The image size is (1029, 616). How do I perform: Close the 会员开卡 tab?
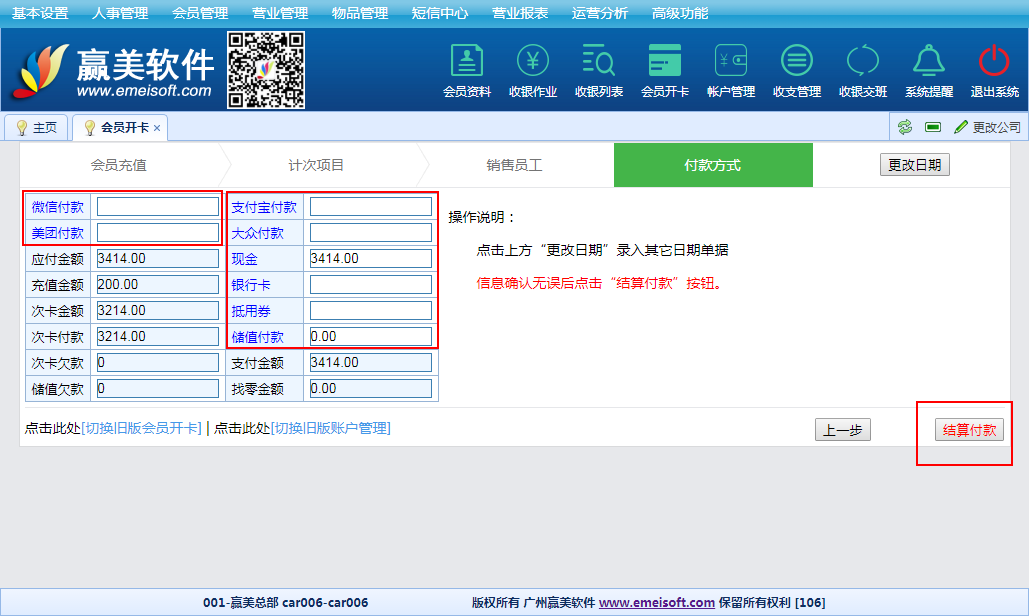coord(157,128)
